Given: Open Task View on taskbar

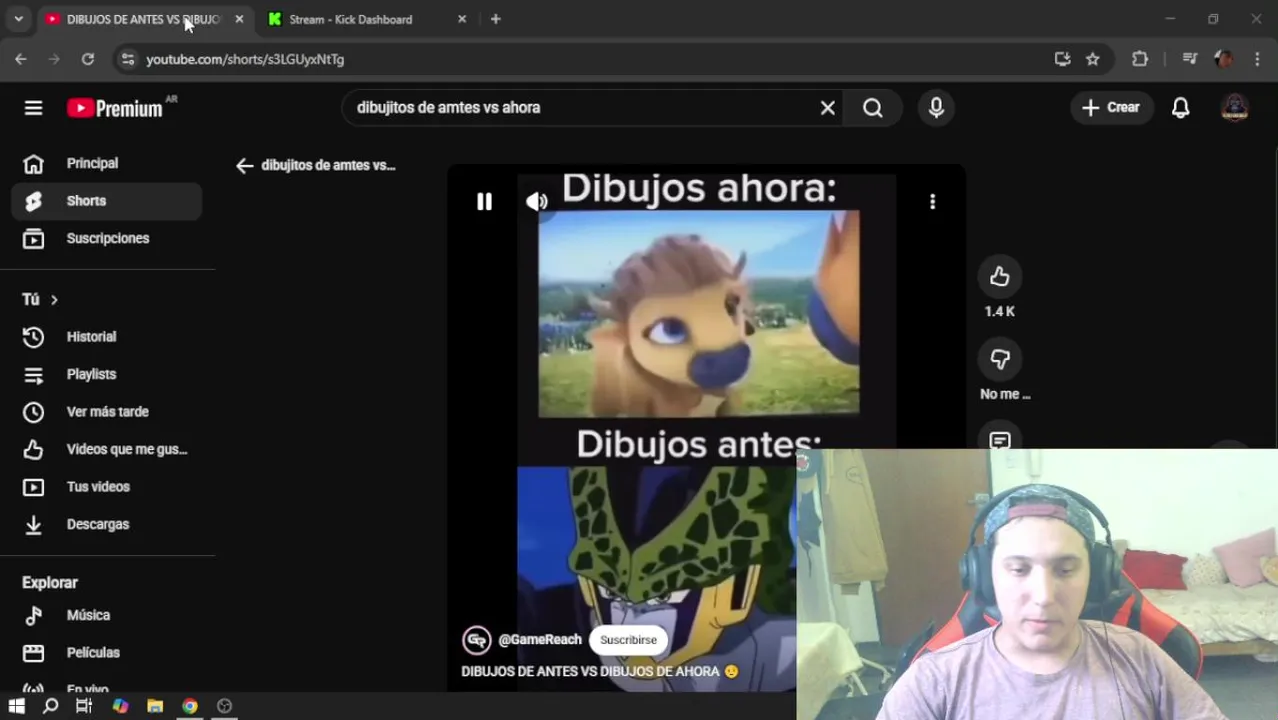Looking at the screenshot, I should pyautogui.click(x=84, y=706).
